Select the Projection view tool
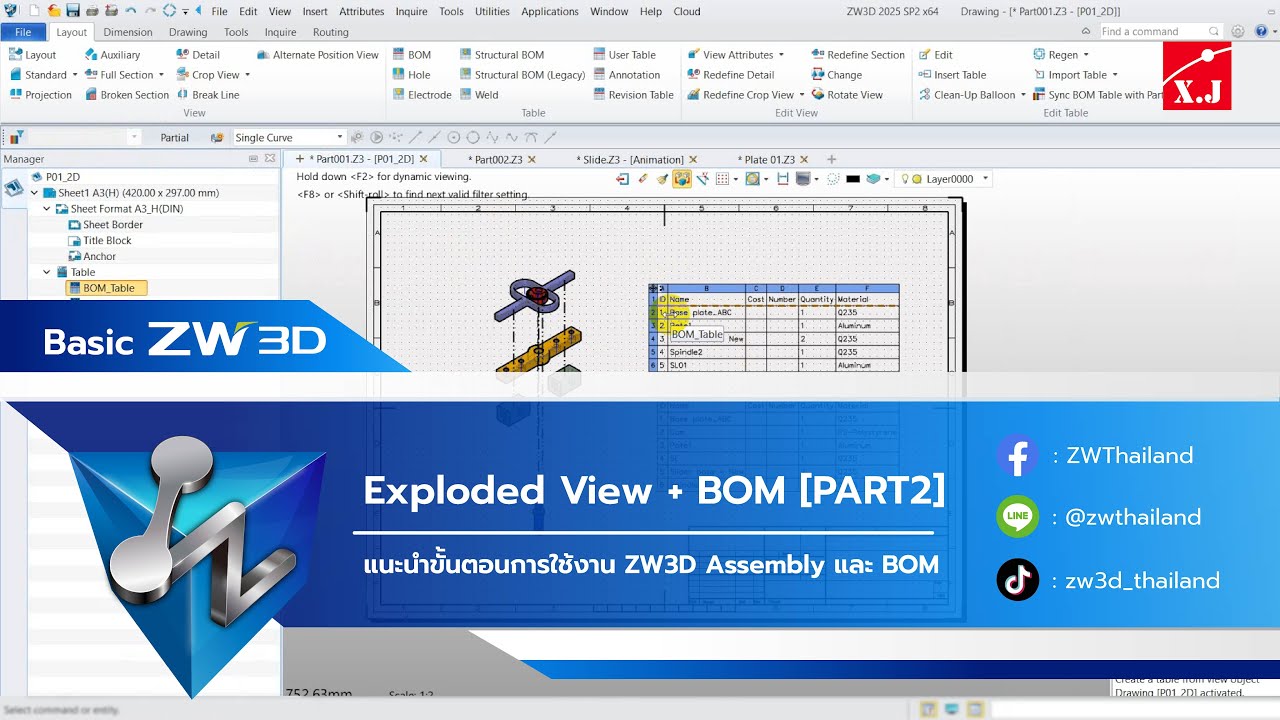1280x720 pixels. coord(41,95)
